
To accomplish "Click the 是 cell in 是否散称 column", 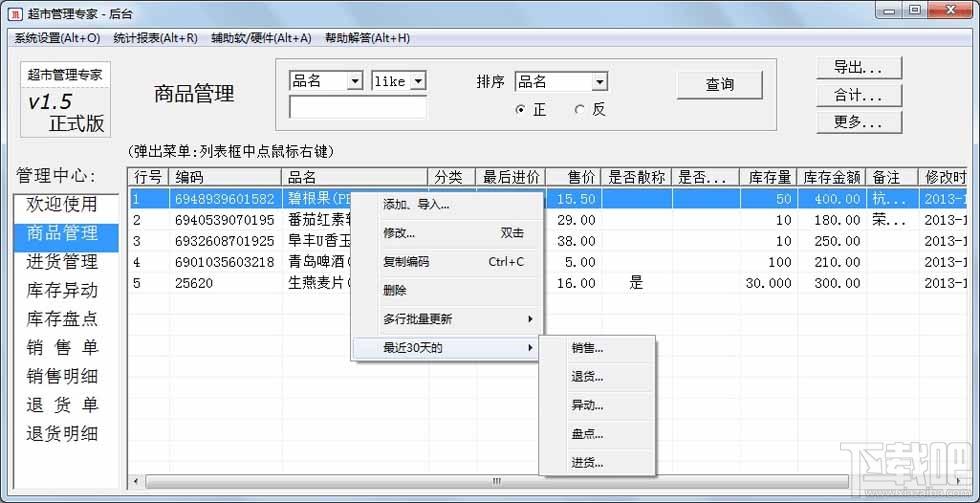I will (636, 283).
